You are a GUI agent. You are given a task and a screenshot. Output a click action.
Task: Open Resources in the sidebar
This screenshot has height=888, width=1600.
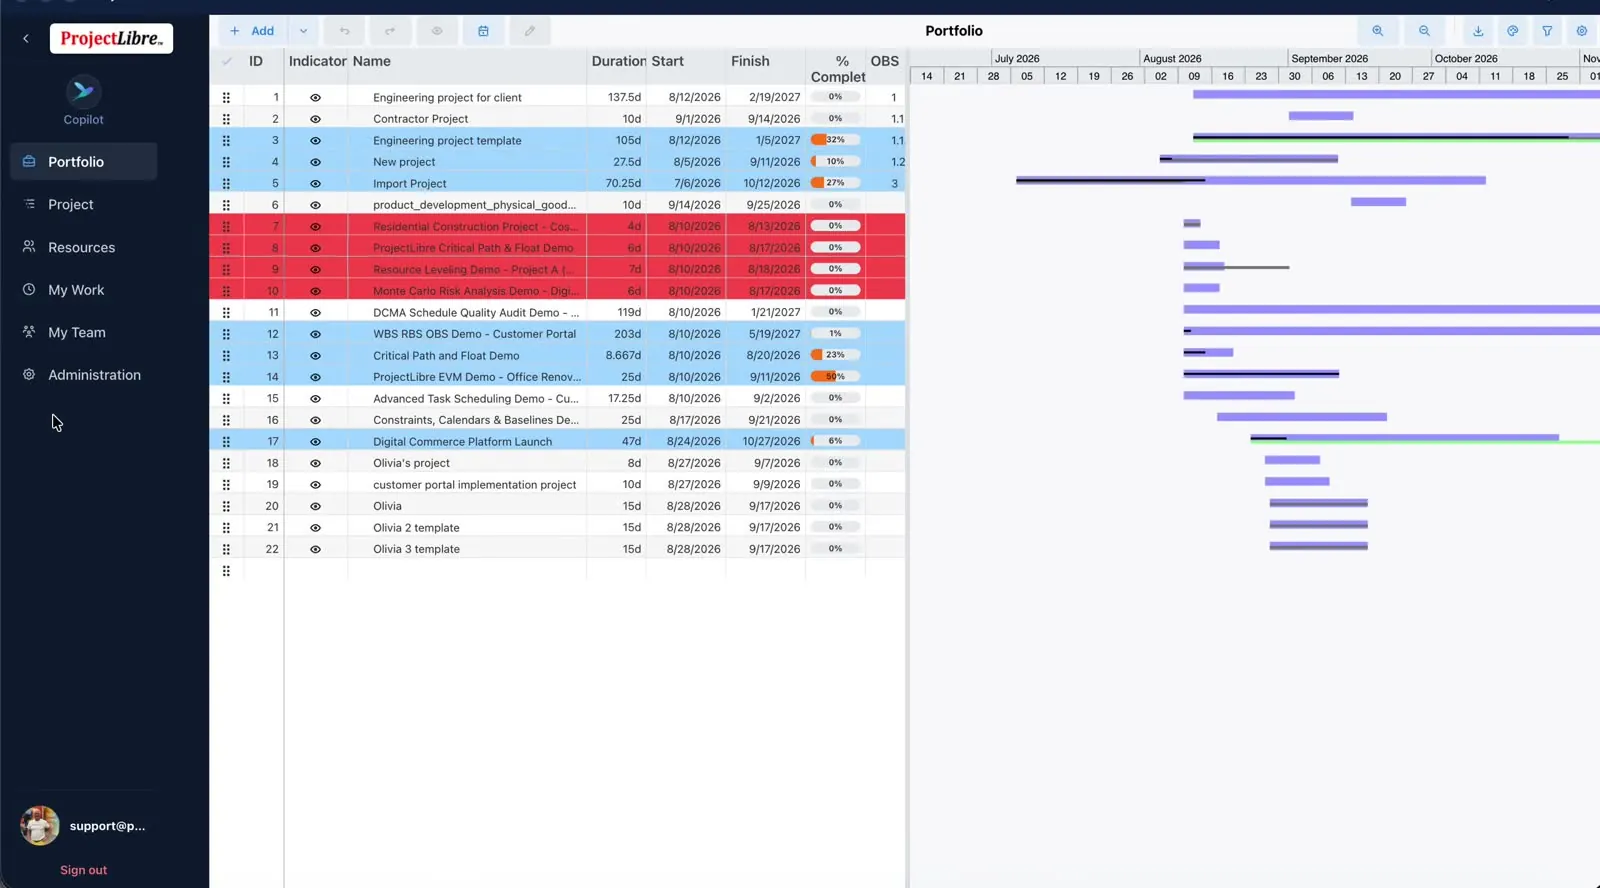click(x=83, y=247)
